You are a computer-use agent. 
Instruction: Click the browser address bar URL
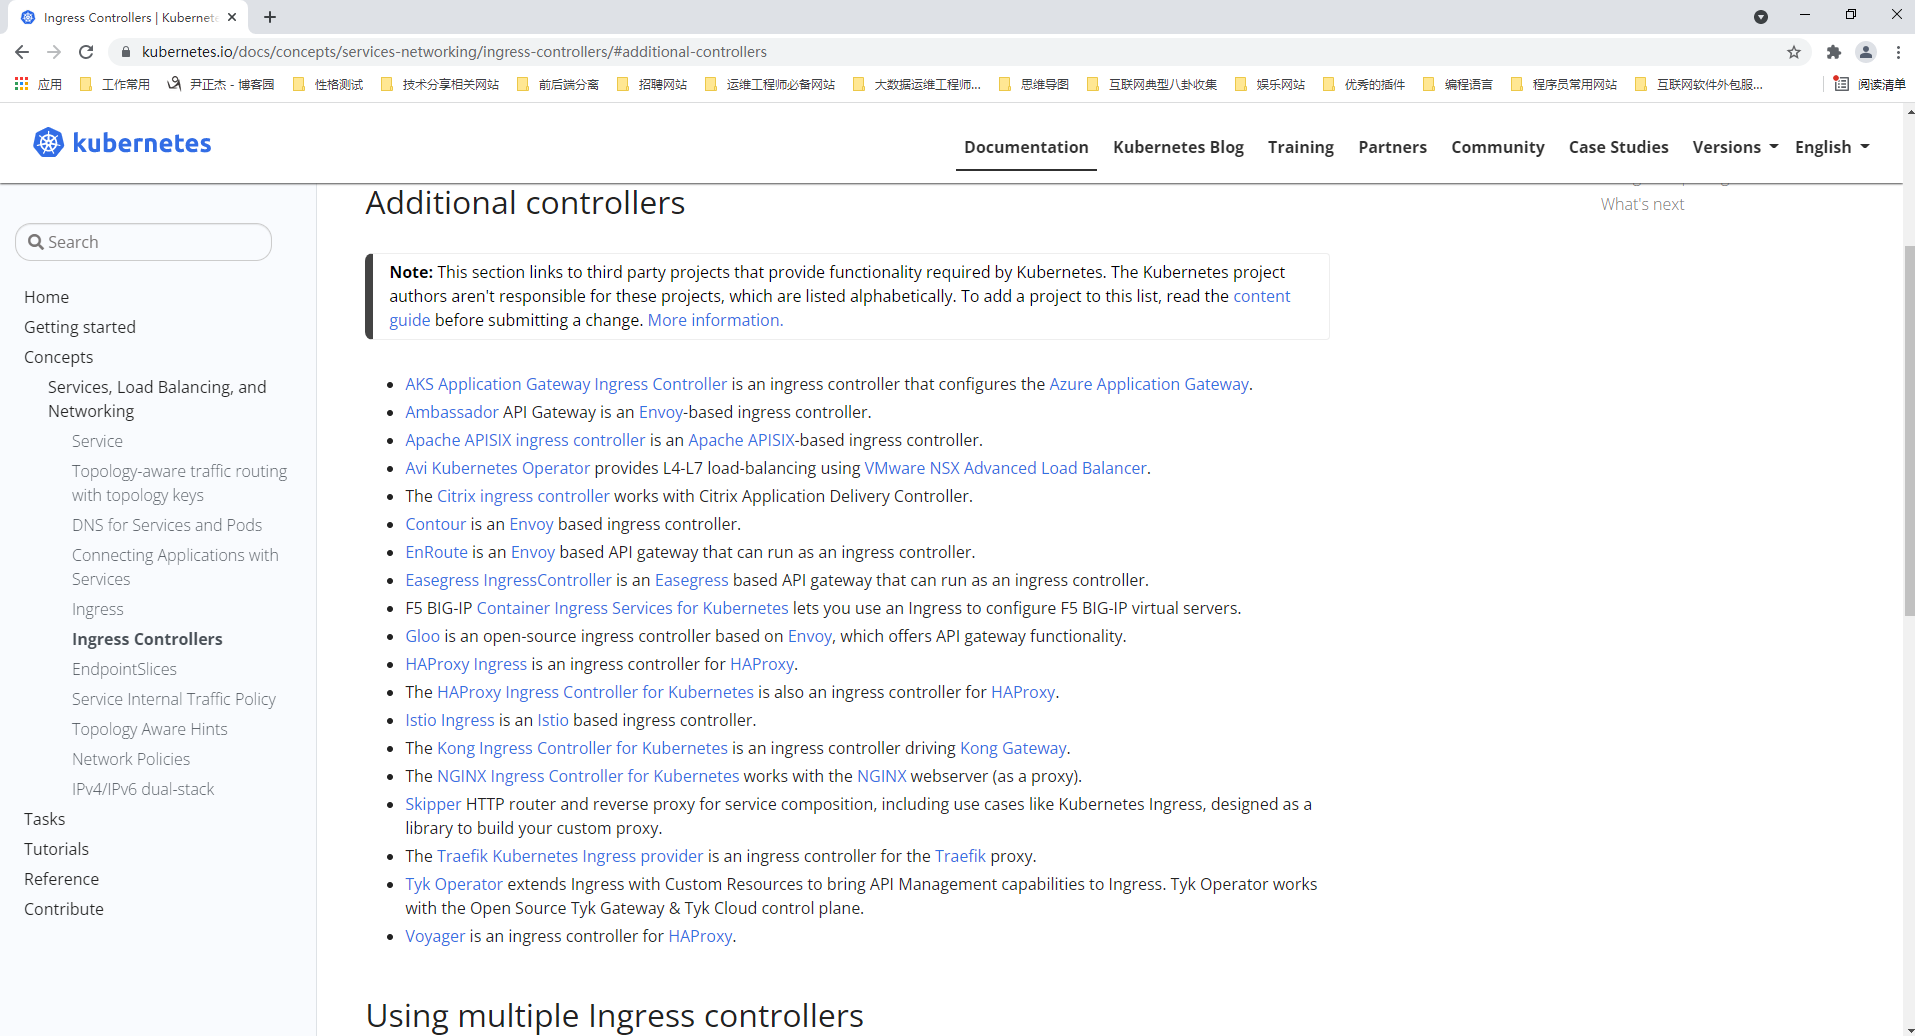(x=454, y=52)
